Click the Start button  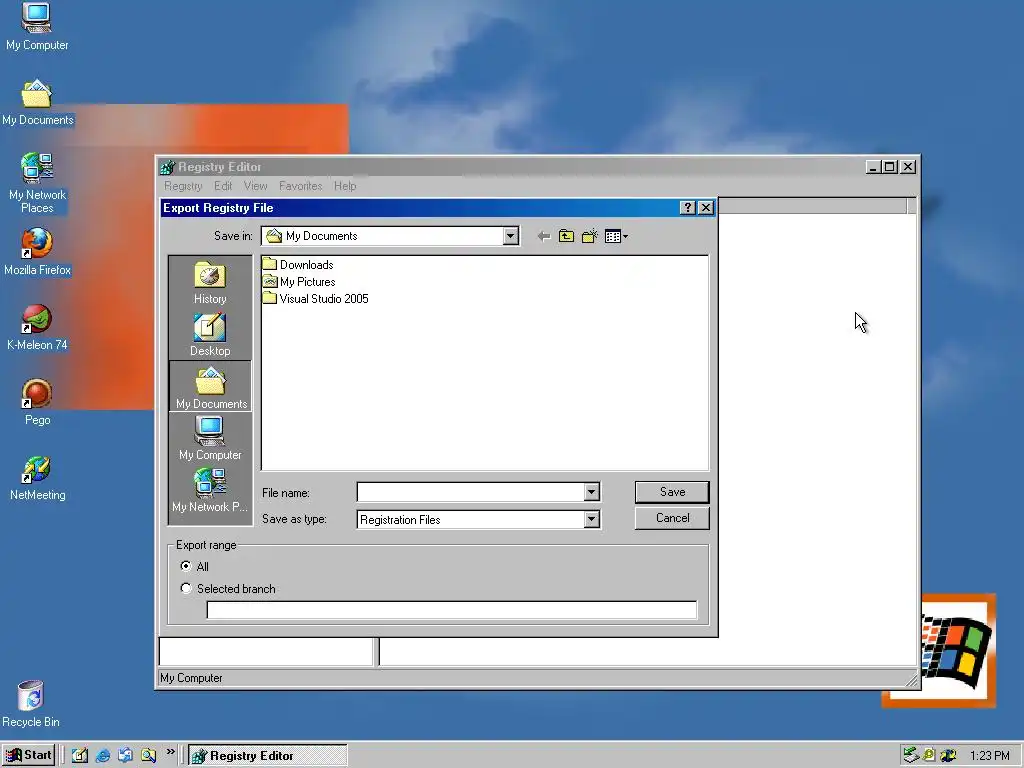(x=28, y=756)
